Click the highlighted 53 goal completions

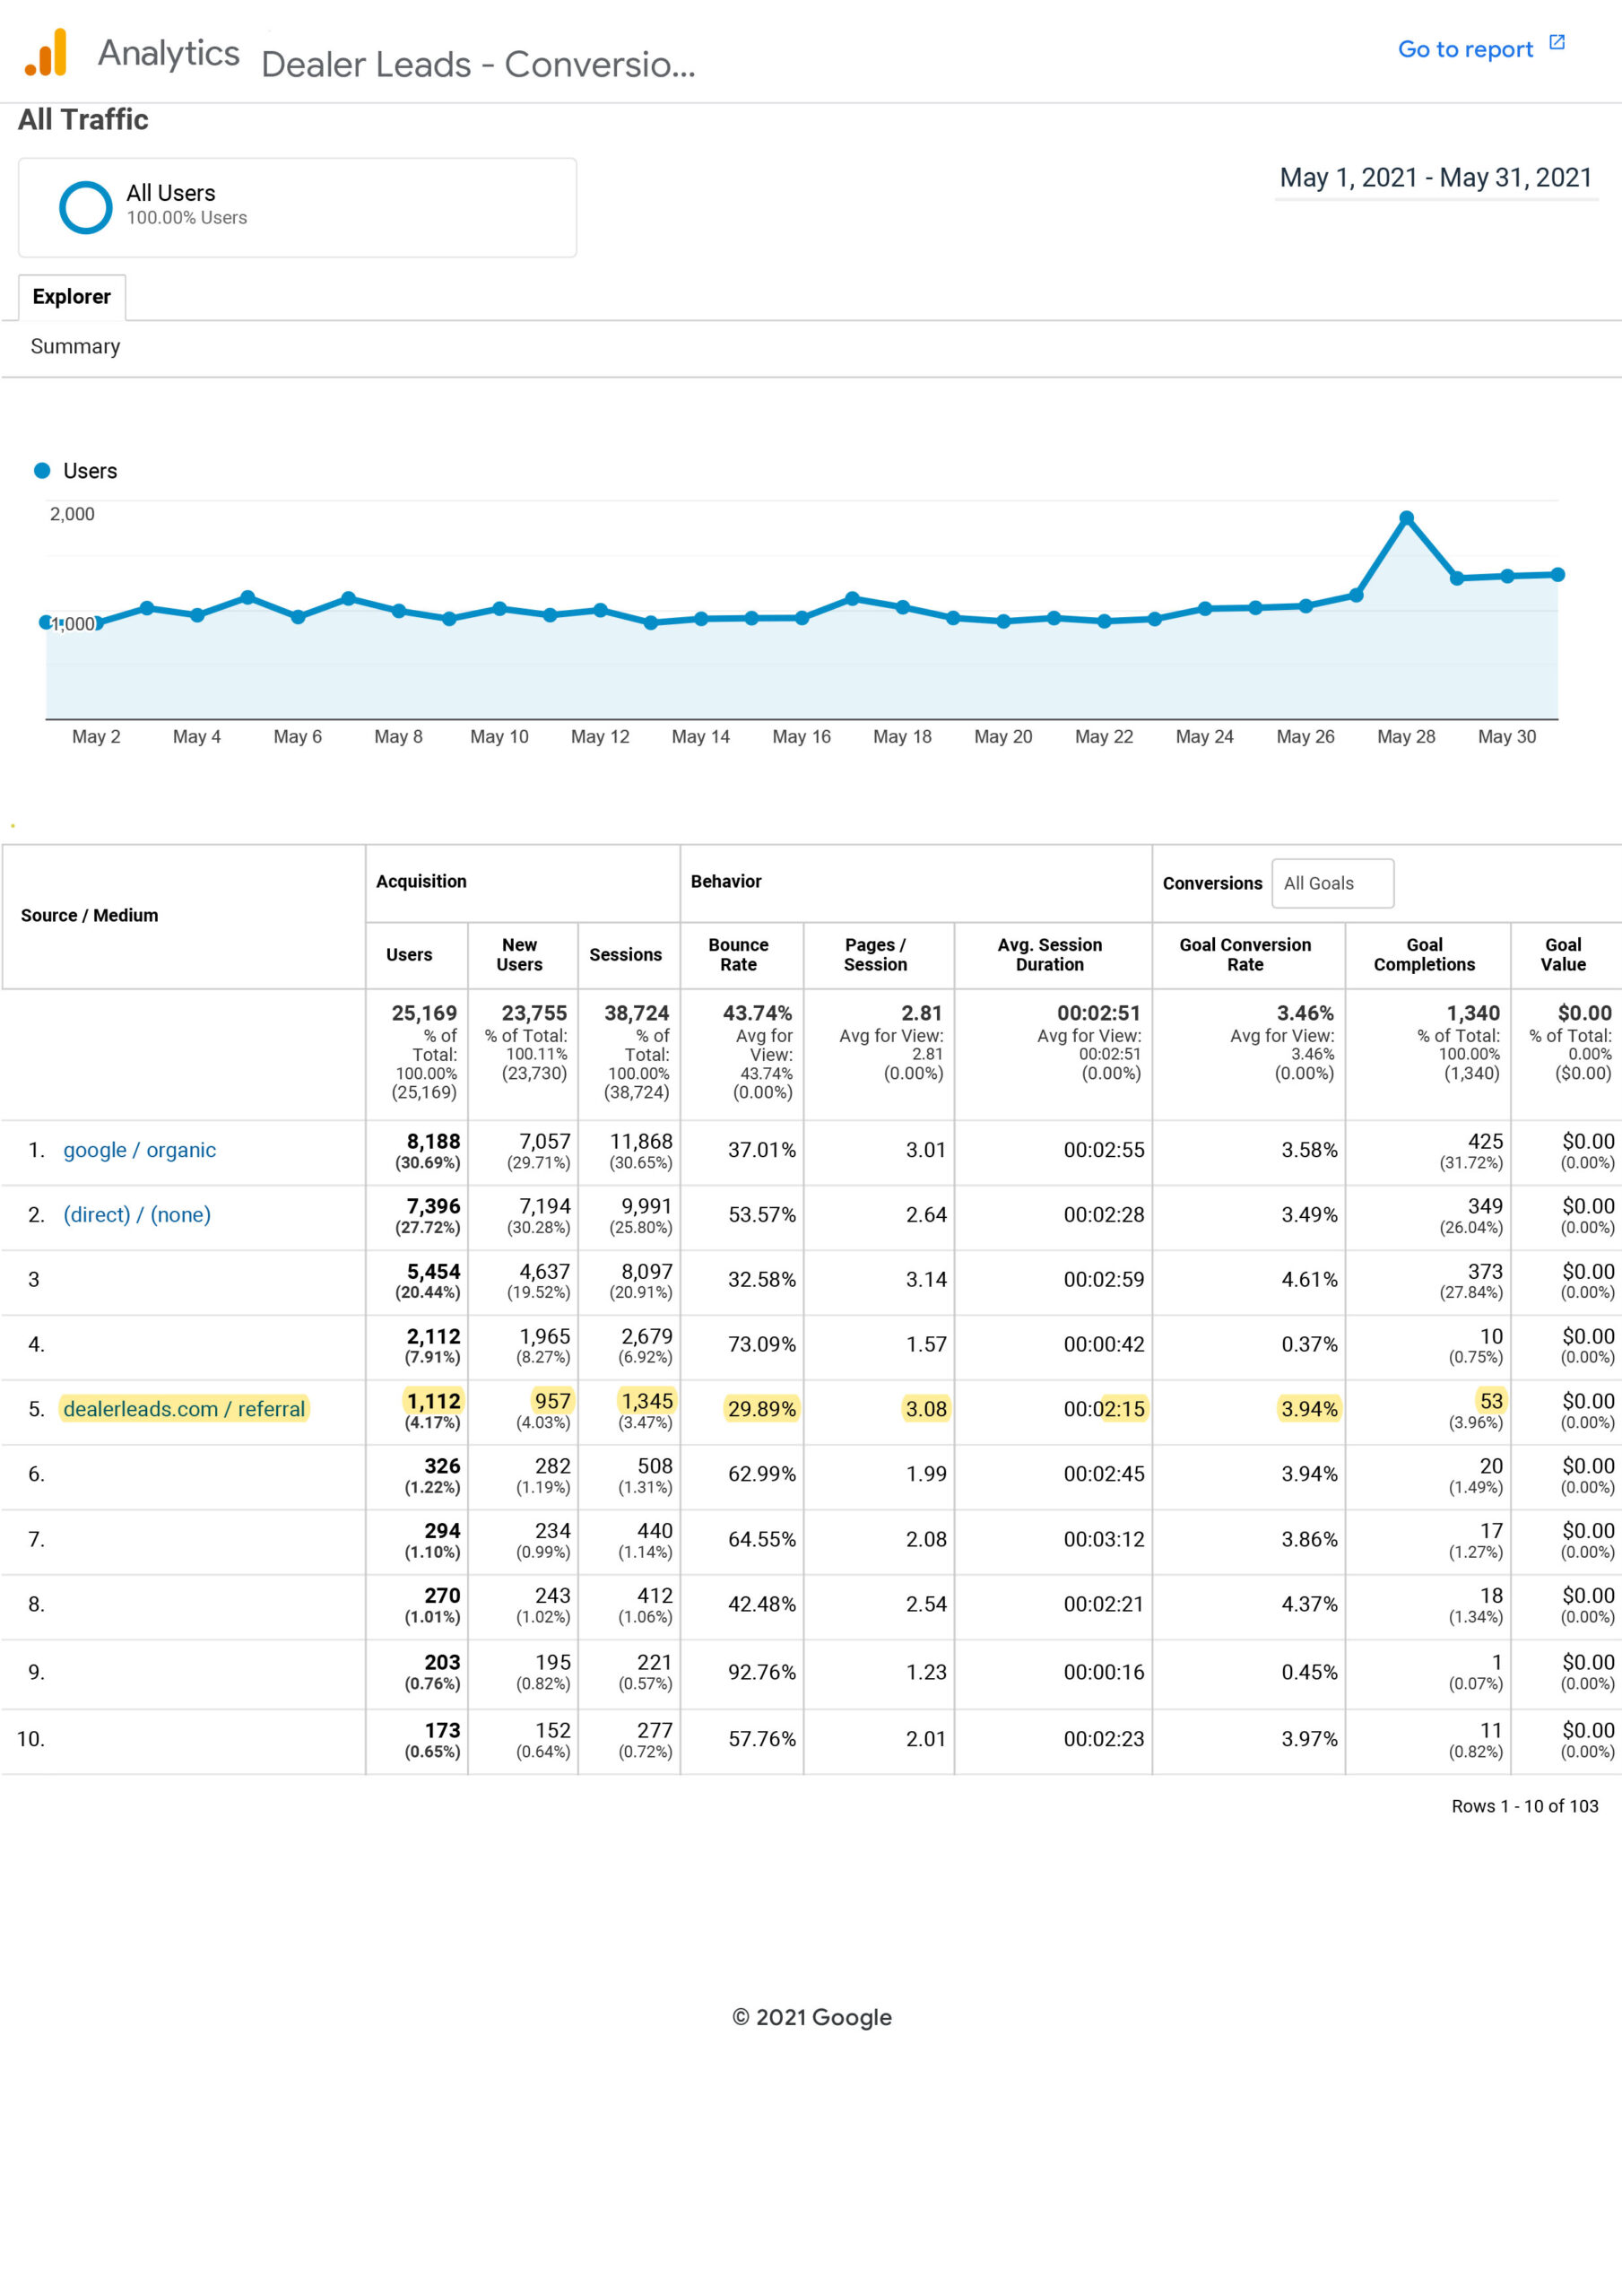[1491, 1401]
